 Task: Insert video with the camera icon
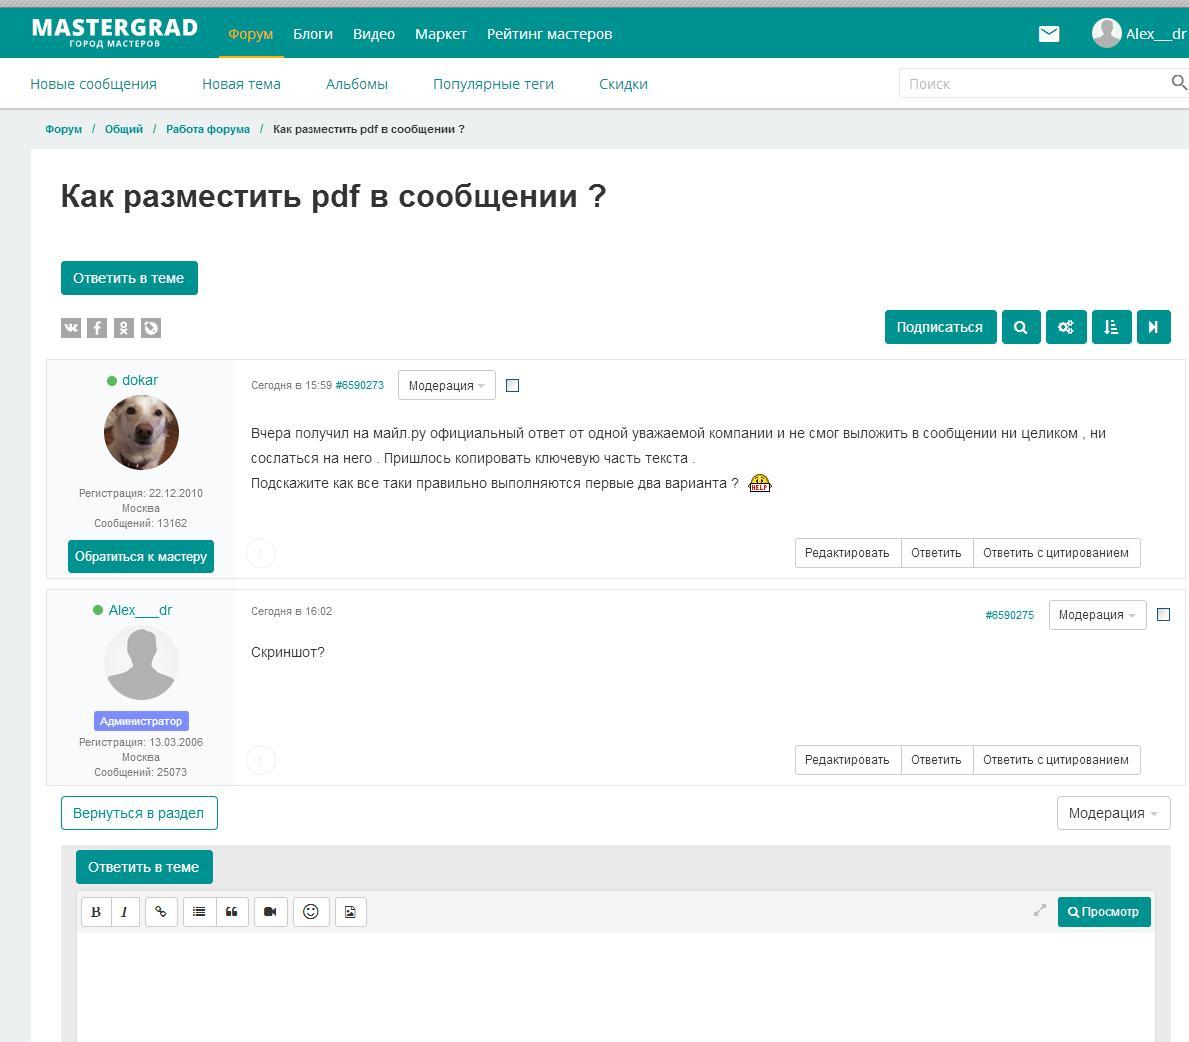pyautogui.click(x=270, y=911)
